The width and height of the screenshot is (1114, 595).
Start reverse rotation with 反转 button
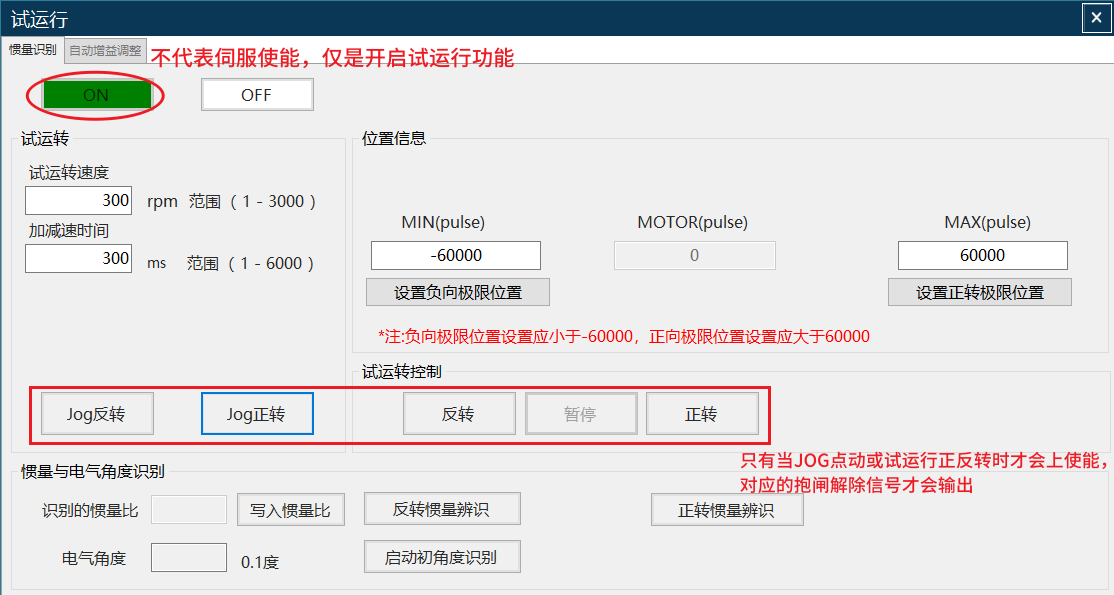click(x=459, y=414)
